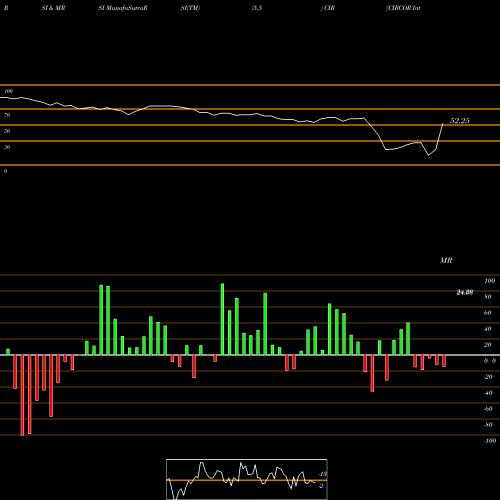Screen dimensions: 500x500
Task: Click the '(5,5' header parameter text
Action: coord(257,8)
